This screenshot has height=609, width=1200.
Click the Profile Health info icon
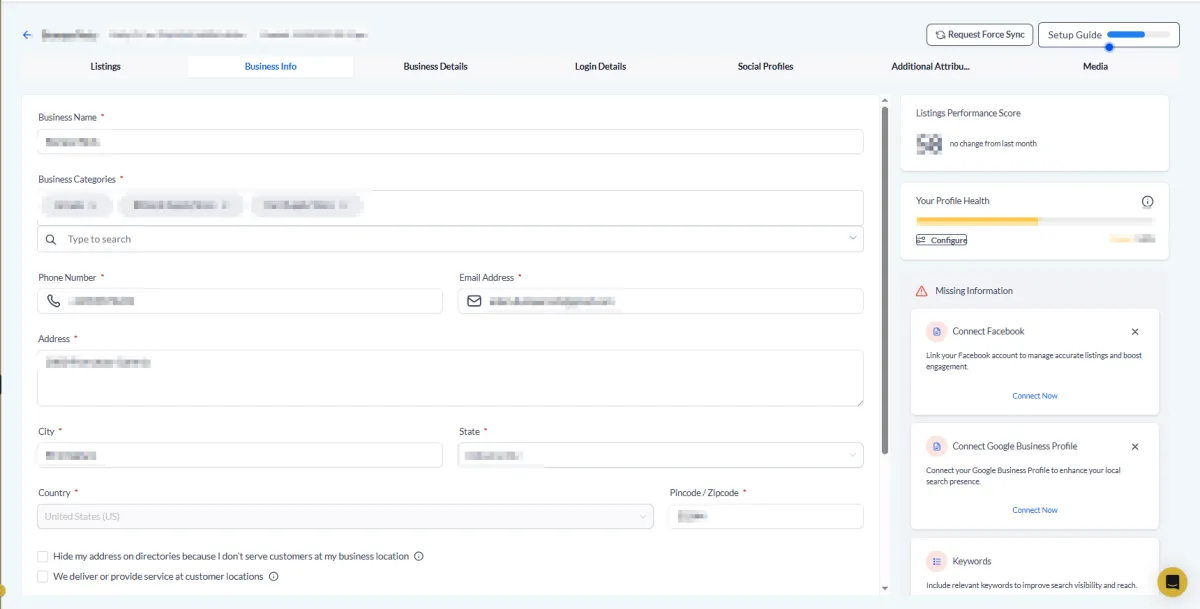tap(1148, 201)
